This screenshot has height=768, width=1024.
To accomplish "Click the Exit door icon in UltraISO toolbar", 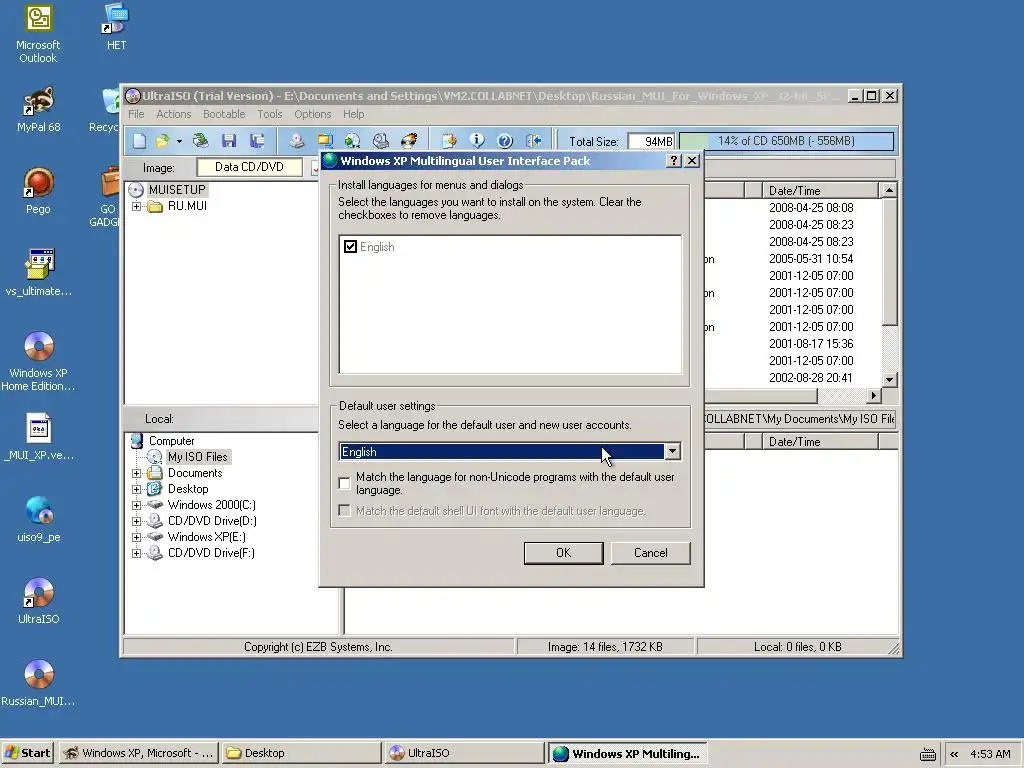I will pos(534,140).
